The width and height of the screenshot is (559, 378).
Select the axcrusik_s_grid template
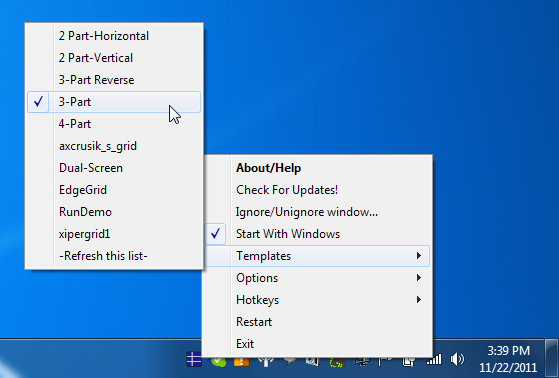(x=114, y=146)
